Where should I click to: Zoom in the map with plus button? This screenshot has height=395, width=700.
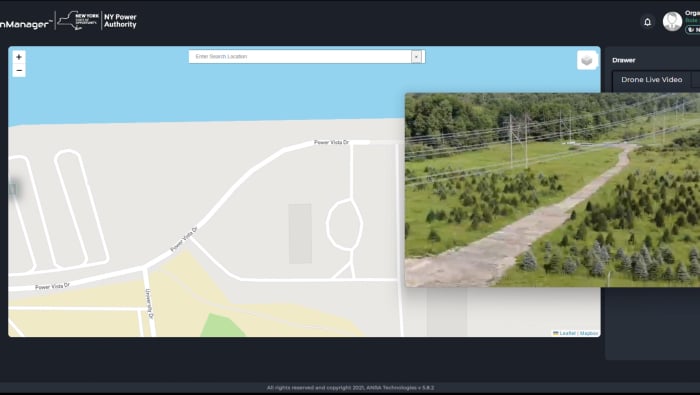[x=19, y=57]
